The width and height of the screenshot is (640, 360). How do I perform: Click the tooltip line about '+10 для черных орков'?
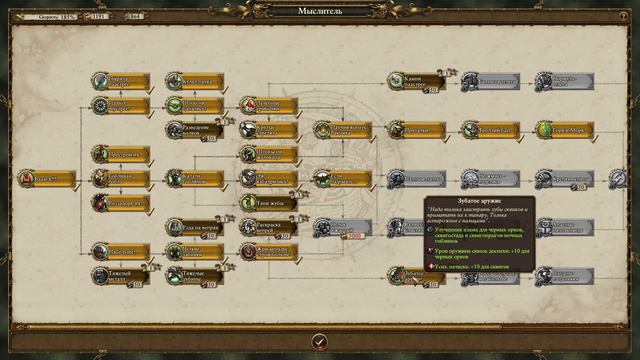(482, 254)
